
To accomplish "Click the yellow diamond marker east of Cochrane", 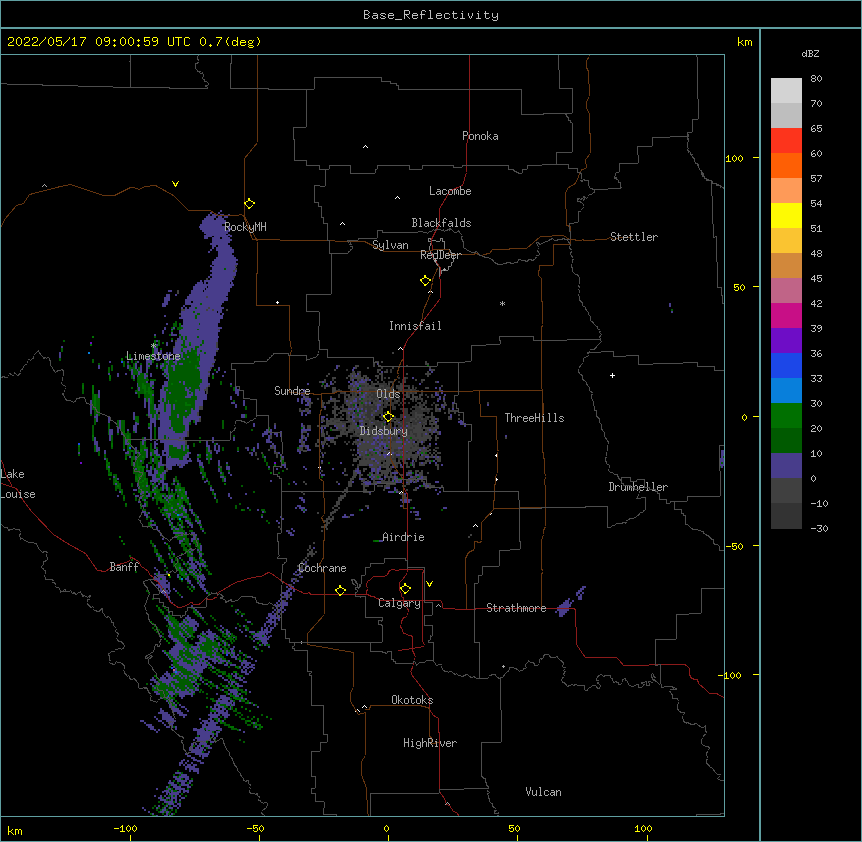I will 340,590.
